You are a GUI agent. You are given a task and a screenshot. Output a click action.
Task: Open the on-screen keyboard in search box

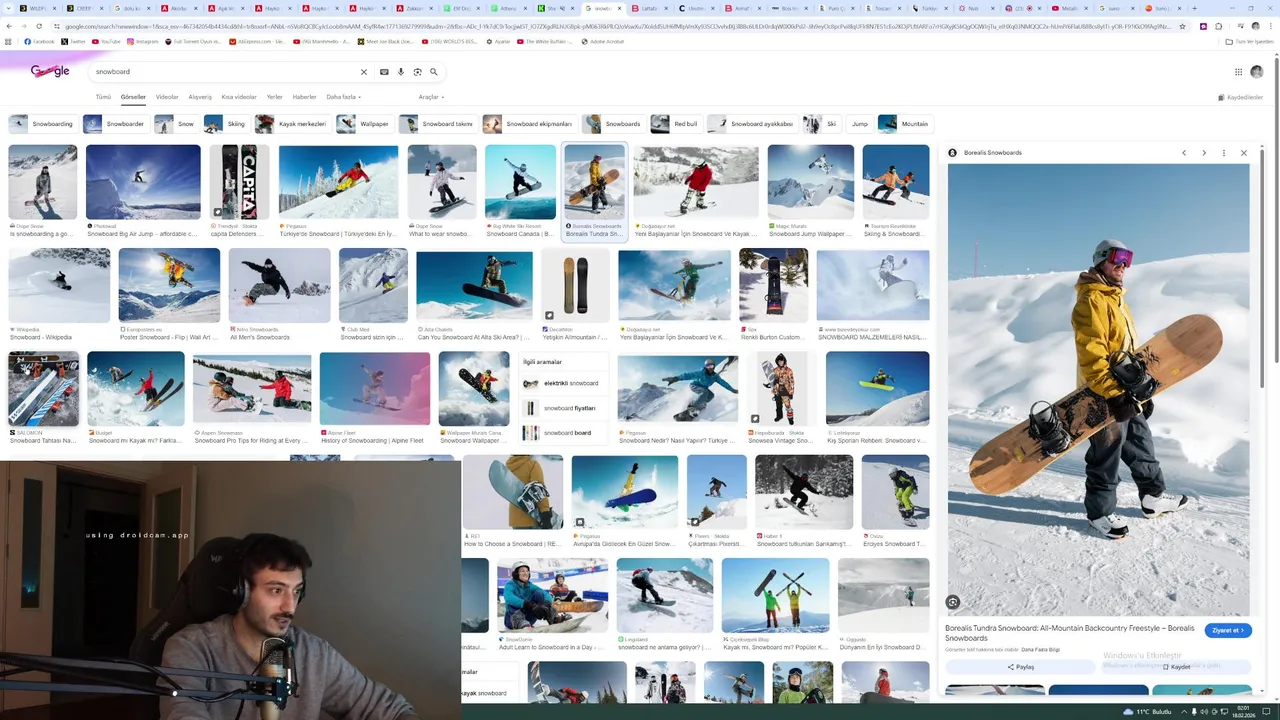(384, 72)
